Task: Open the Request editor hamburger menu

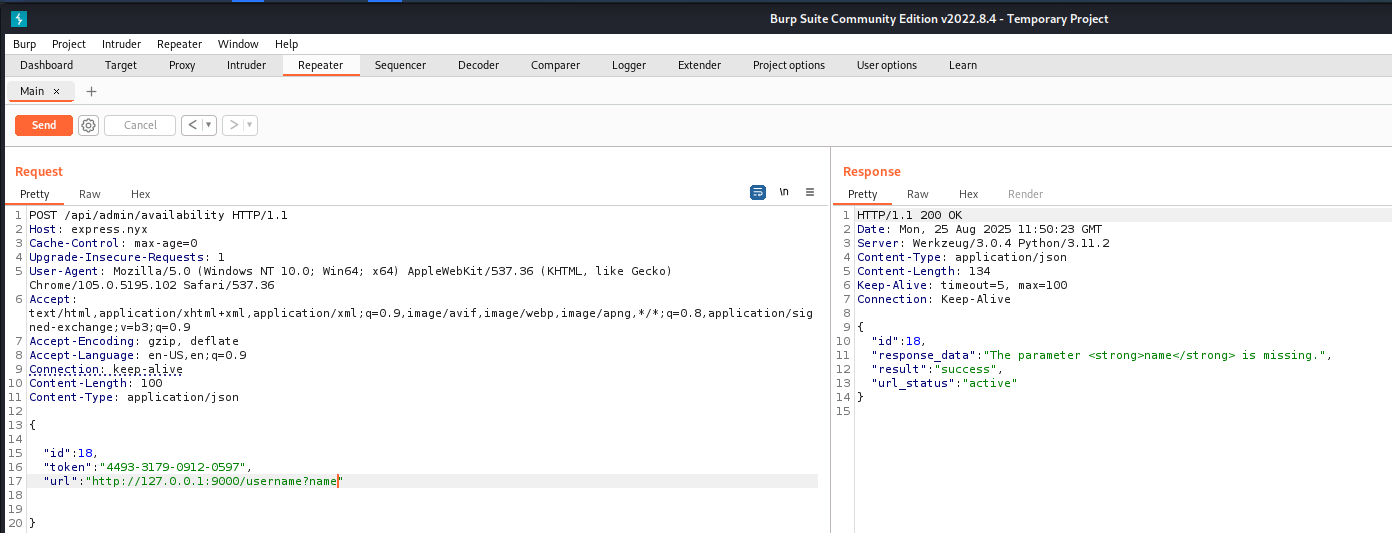Action: pos(810,192)
